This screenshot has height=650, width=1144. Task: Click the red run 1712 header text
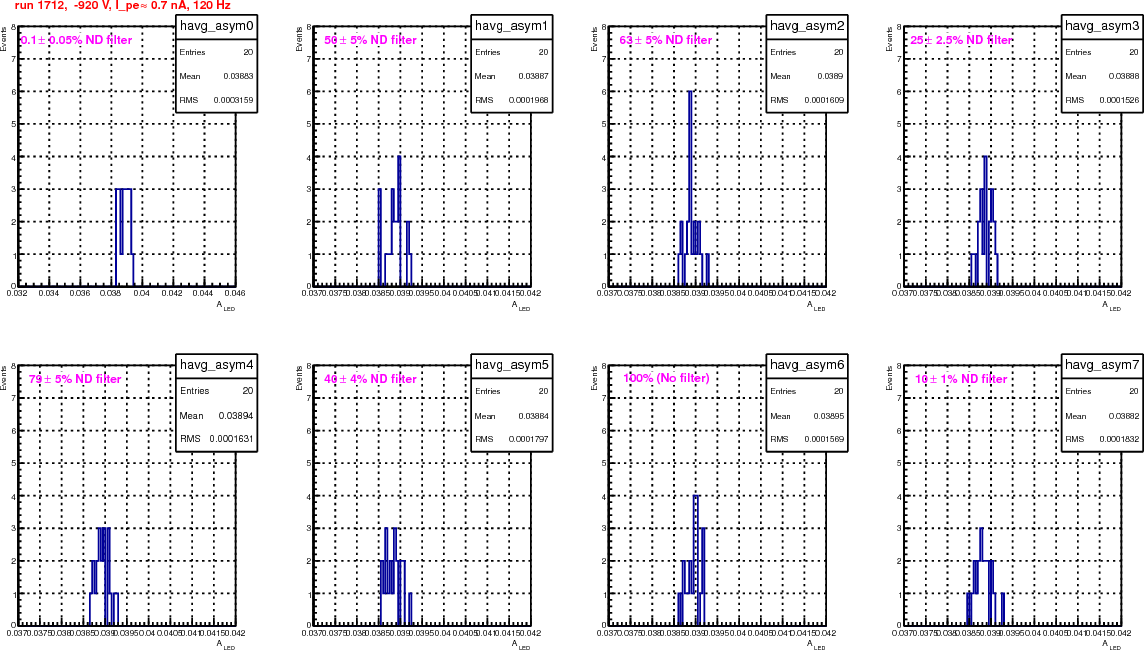tap(123, 6)
